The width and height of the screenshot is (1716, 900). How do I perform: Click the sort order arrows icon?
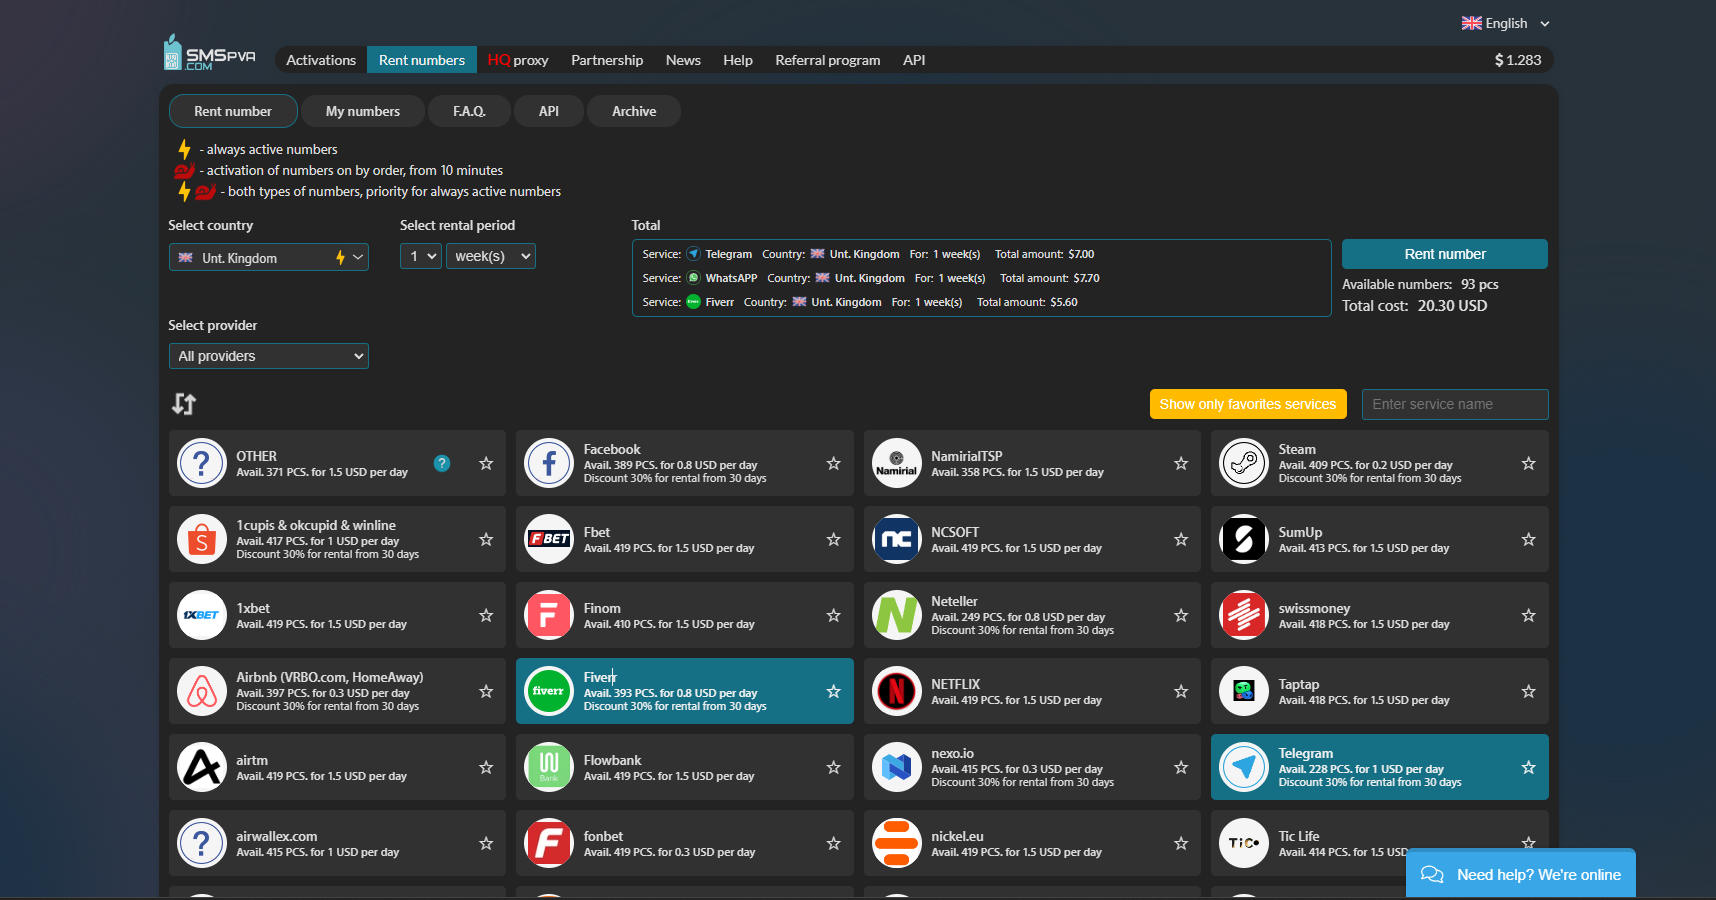(184, 404)
